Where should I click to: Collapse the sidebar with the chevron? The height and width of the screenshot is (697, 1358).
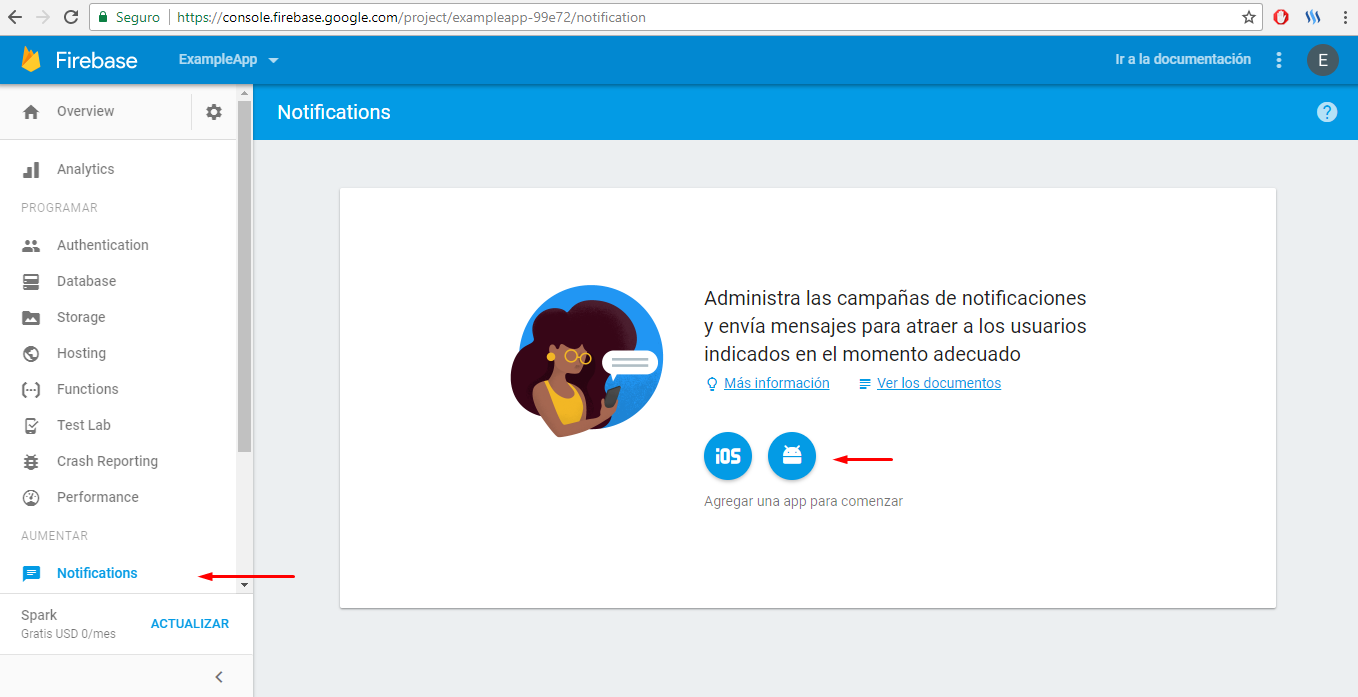click(x=219, y=677)
